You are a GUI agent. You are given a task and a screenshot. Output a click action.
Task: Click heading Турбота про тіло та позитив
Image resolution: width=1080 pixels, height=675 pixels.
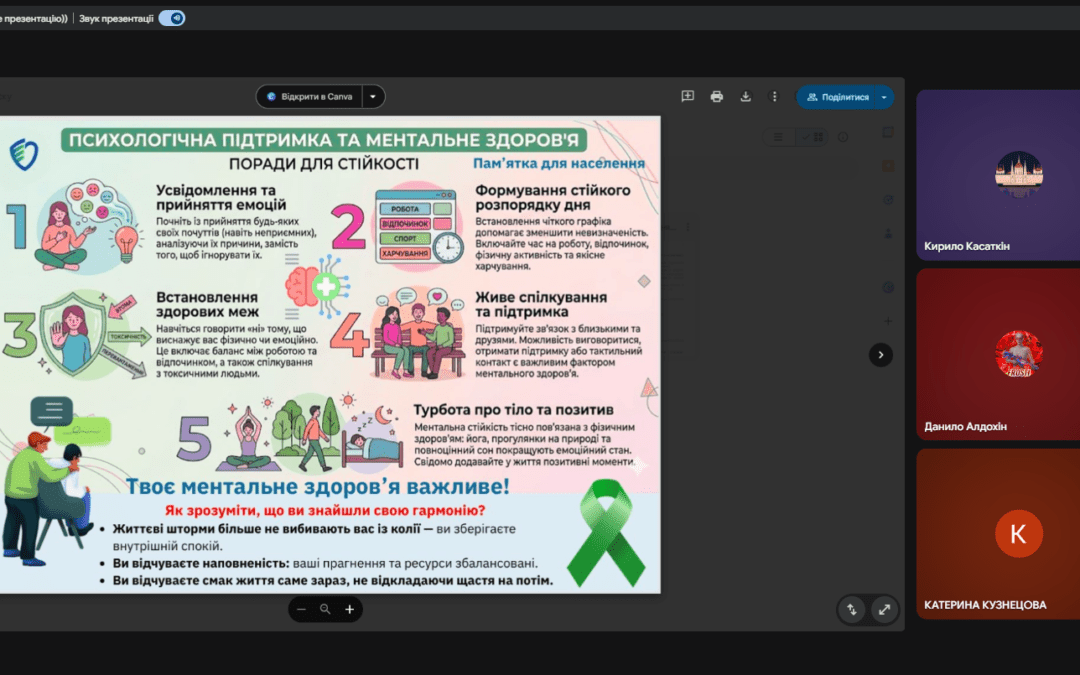513,409
